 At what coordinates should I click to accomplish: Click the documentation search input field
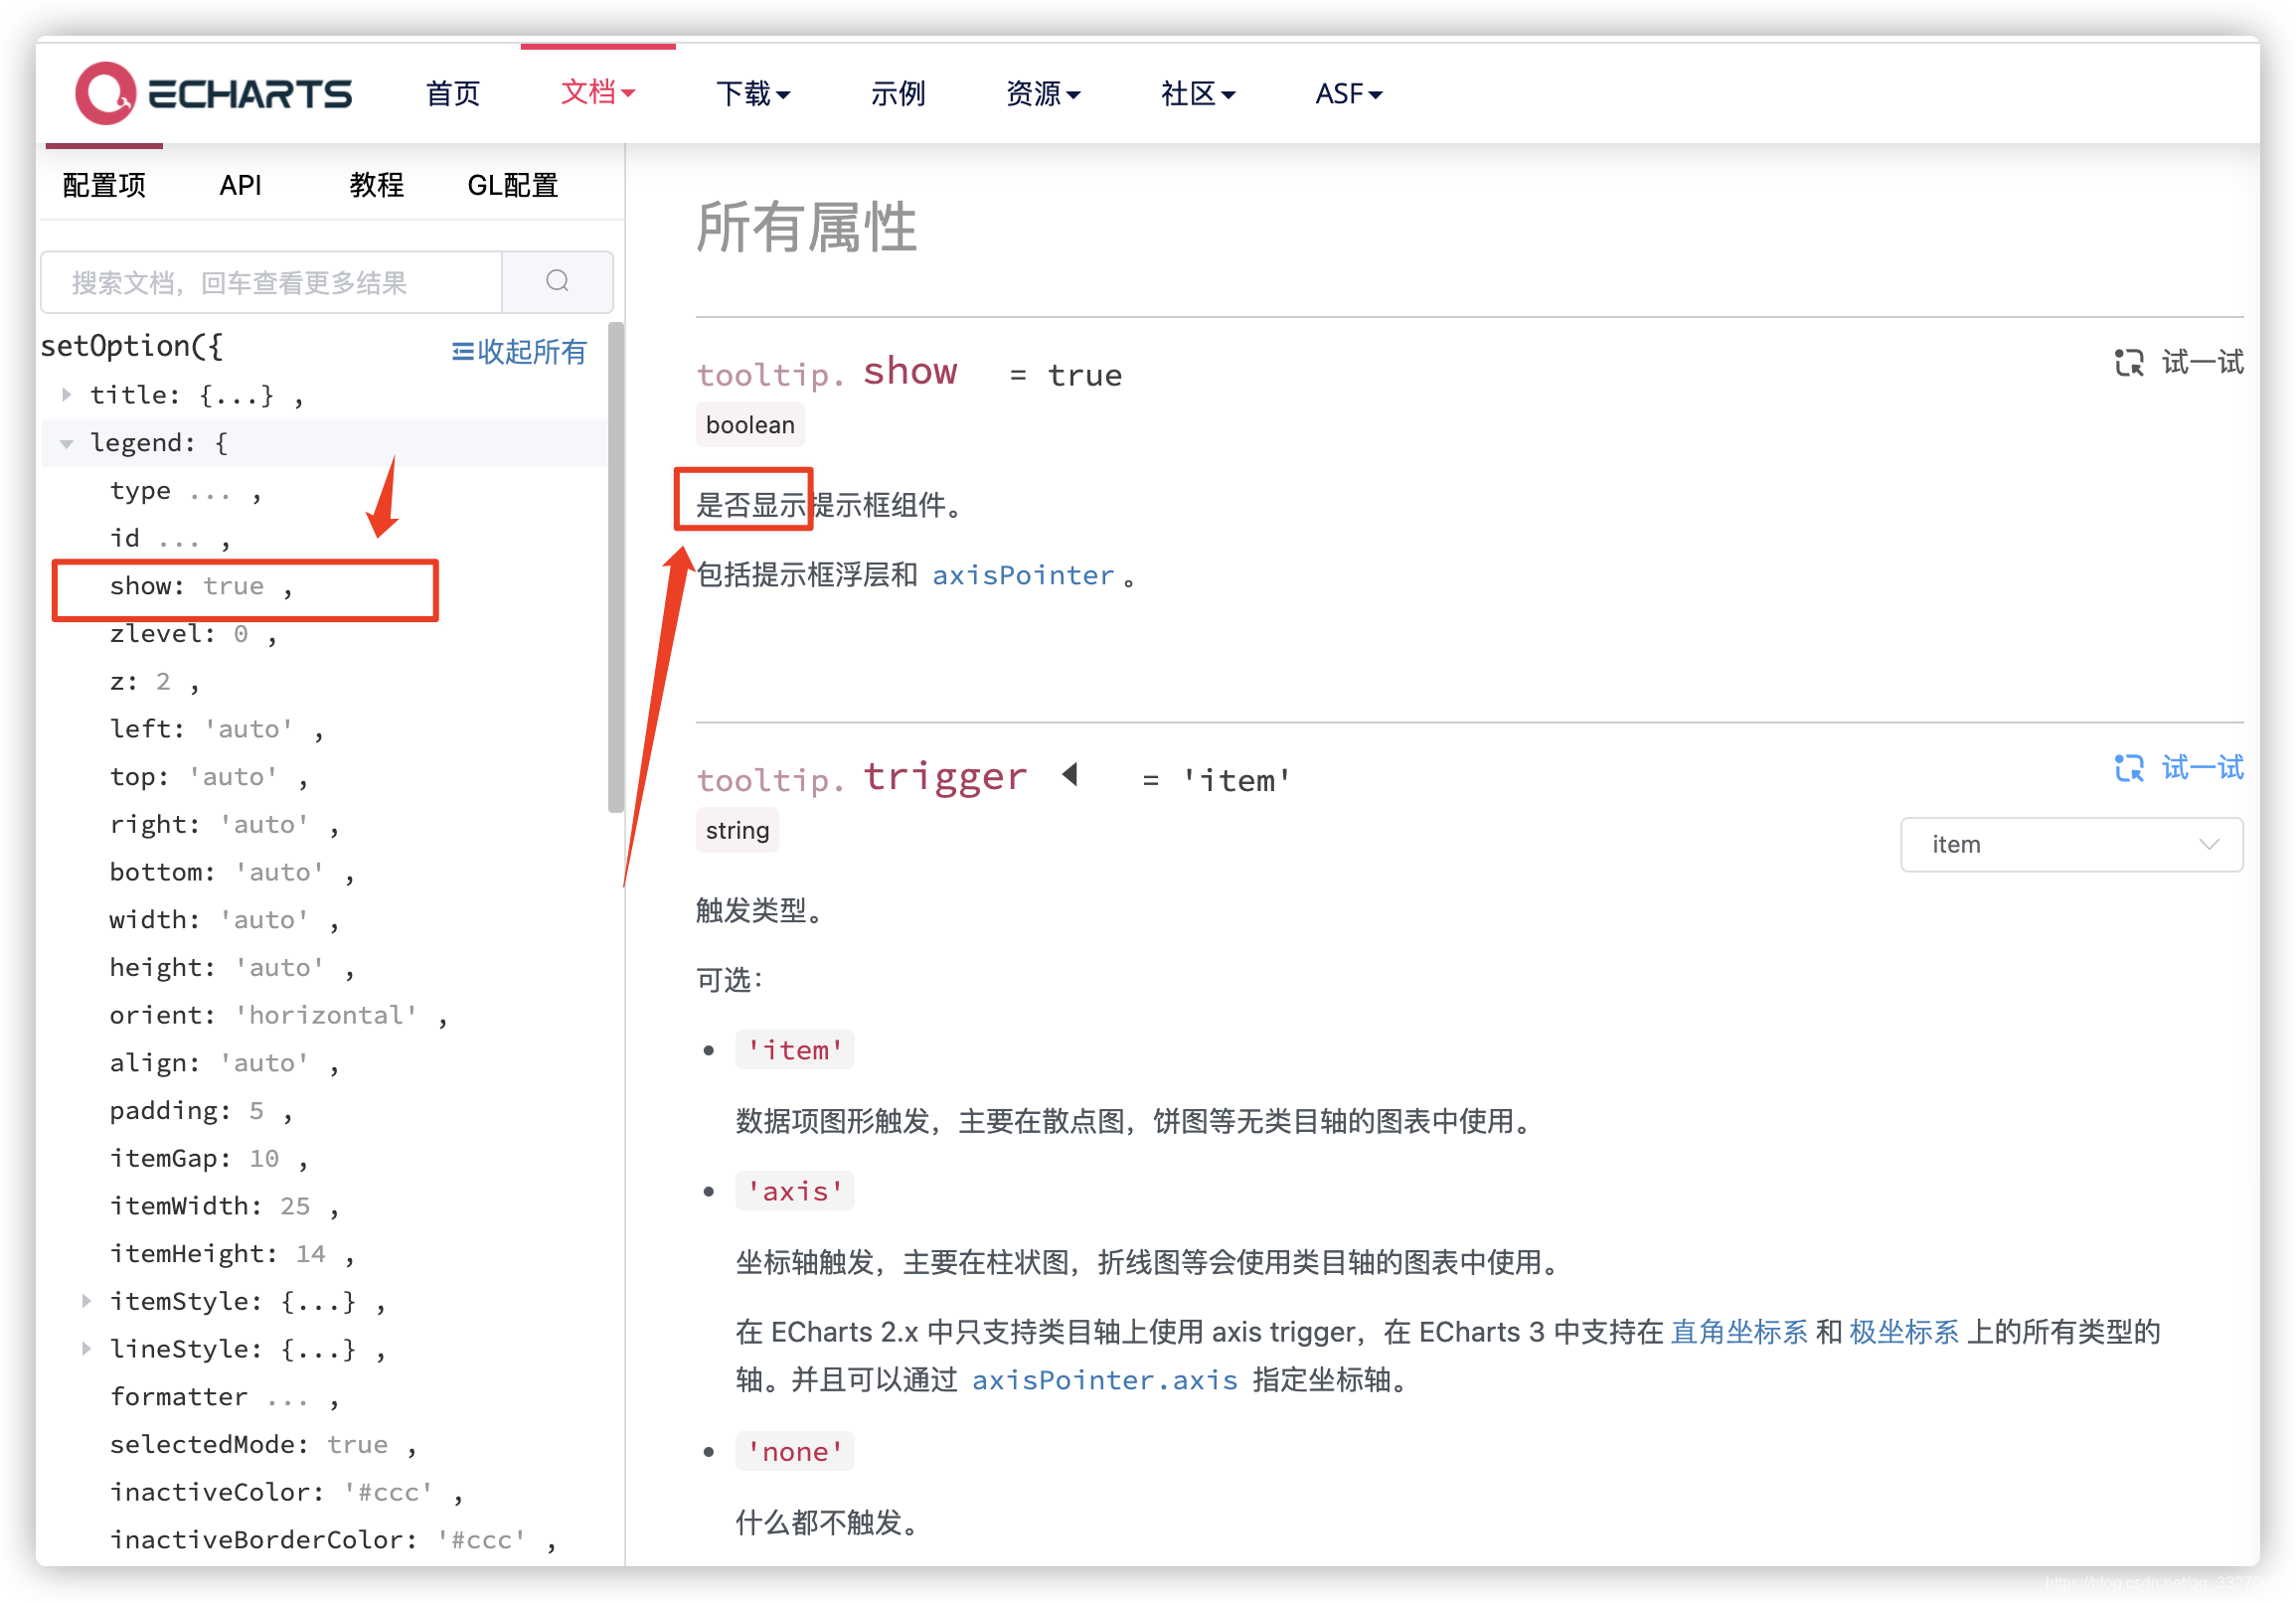[271, 282]
